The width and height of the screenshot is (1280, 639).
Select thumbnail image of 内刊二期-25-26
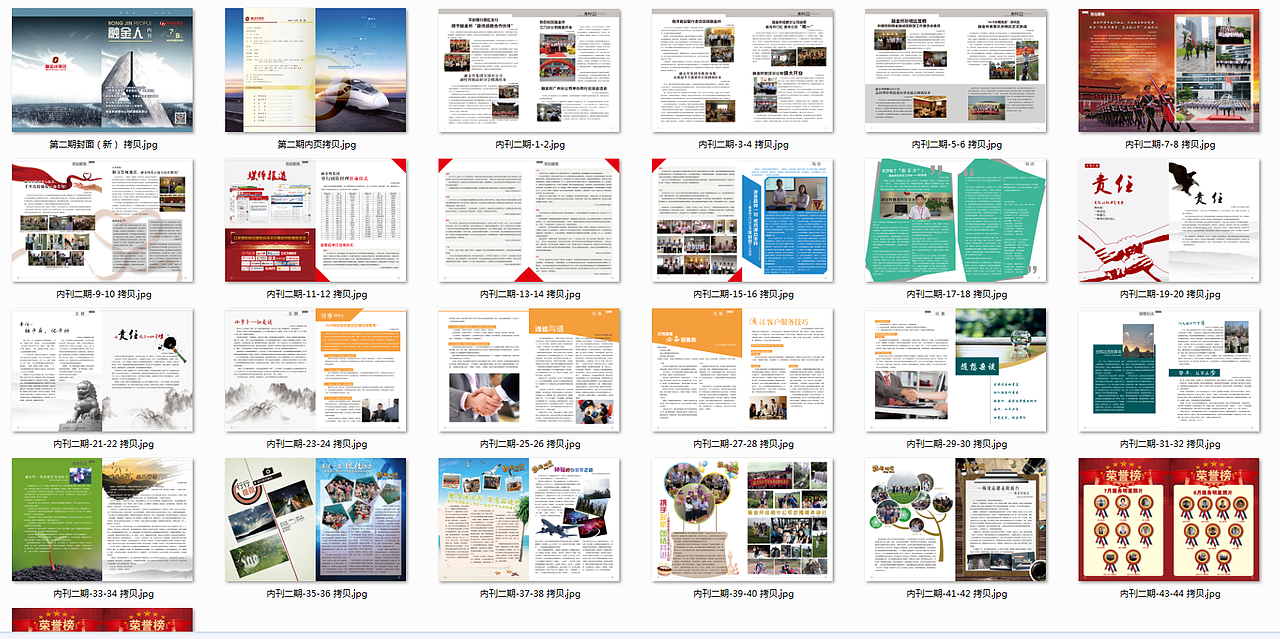(529, 370)
